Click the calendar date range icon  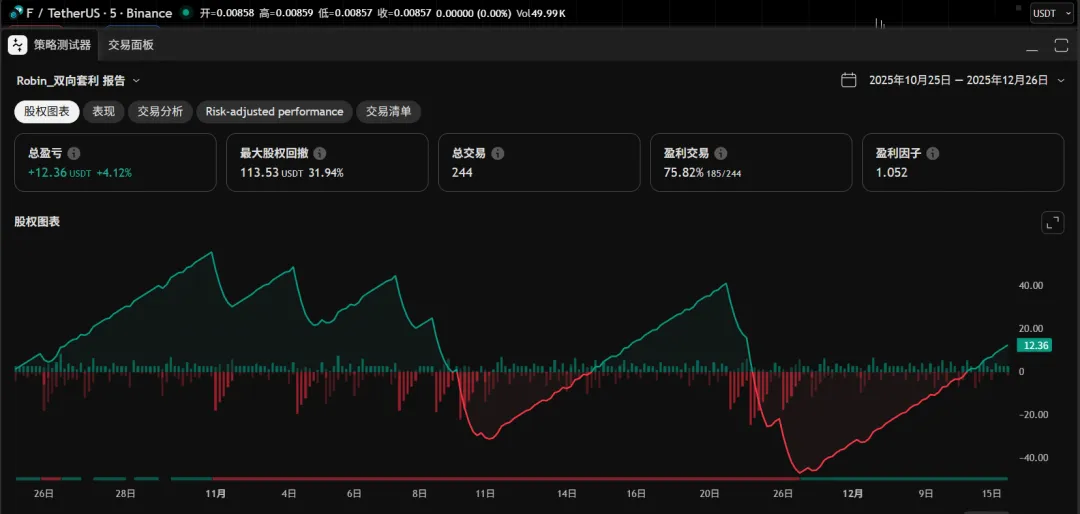pos(849,80)
